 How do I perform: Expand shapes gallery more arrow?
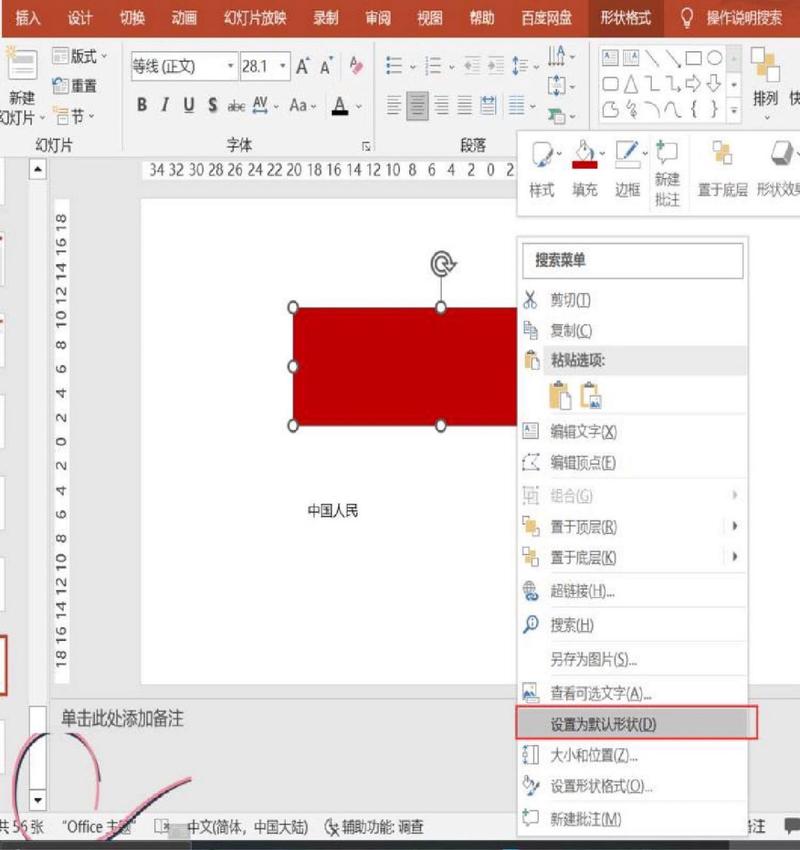point(734,111)
